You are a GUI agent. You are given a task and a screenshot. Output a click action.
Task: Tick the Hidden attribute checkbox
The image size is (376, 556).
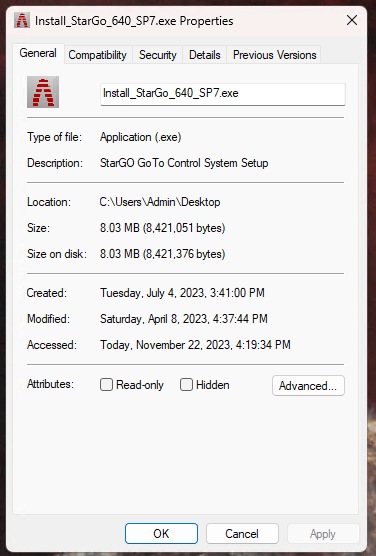(187, 385)
